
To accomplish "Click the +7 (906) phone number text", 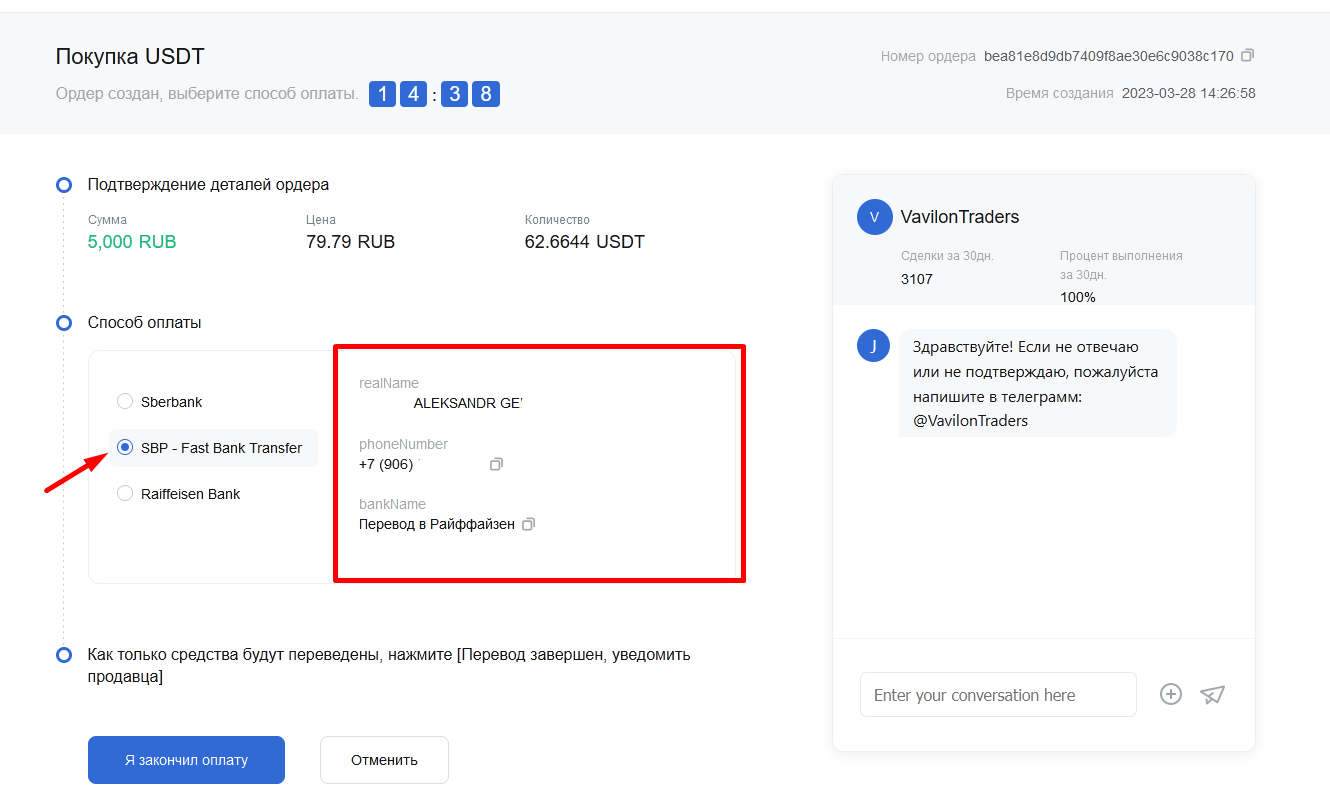I will pyautogui.click(x=386, y=465).
